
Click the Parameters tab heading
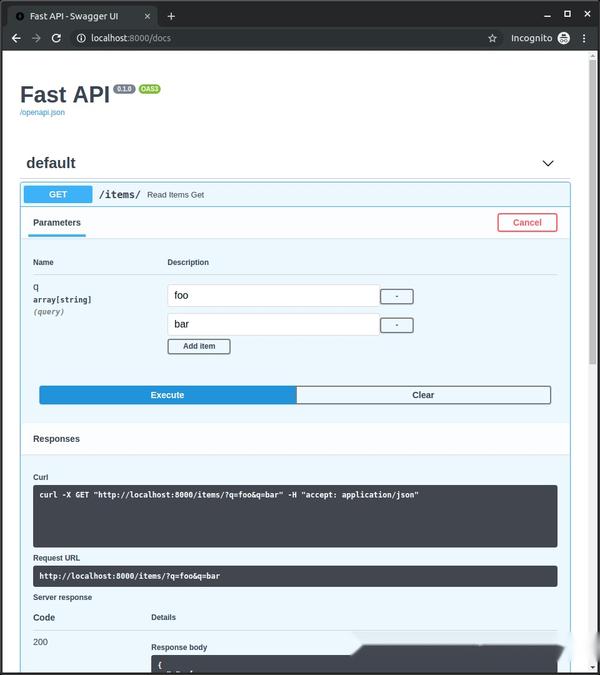coord(57,223)
